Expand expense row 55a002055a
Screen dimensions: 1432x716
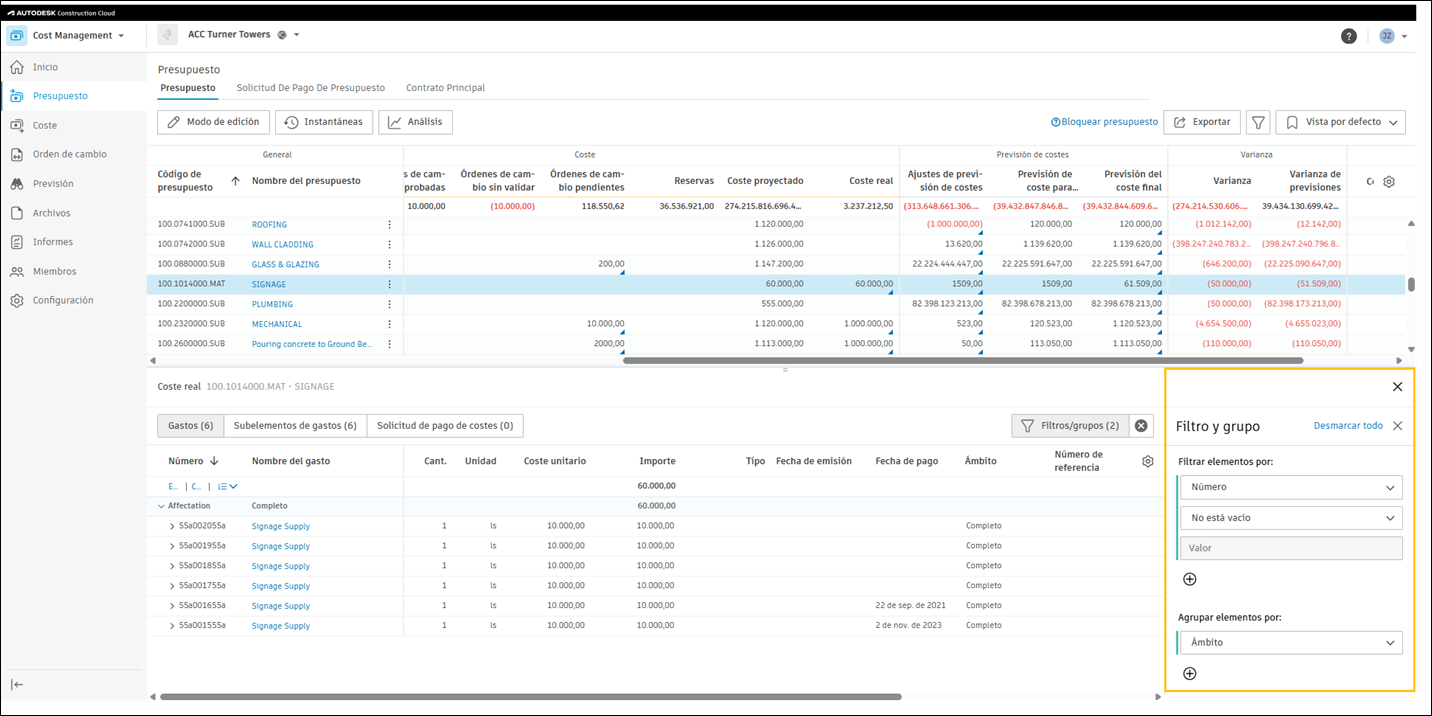[x=172, y=526]
